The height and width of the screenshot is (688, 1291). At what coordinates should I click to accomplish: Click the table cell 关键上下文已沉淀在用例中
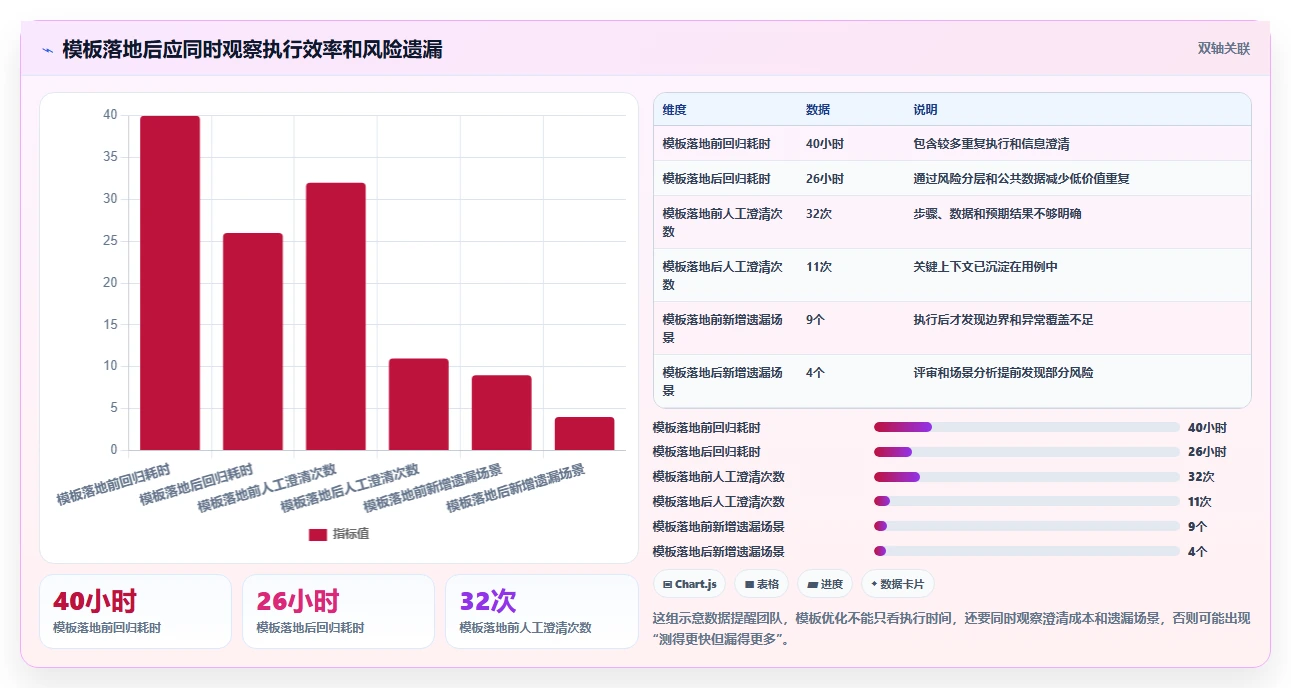click(985, 267)
